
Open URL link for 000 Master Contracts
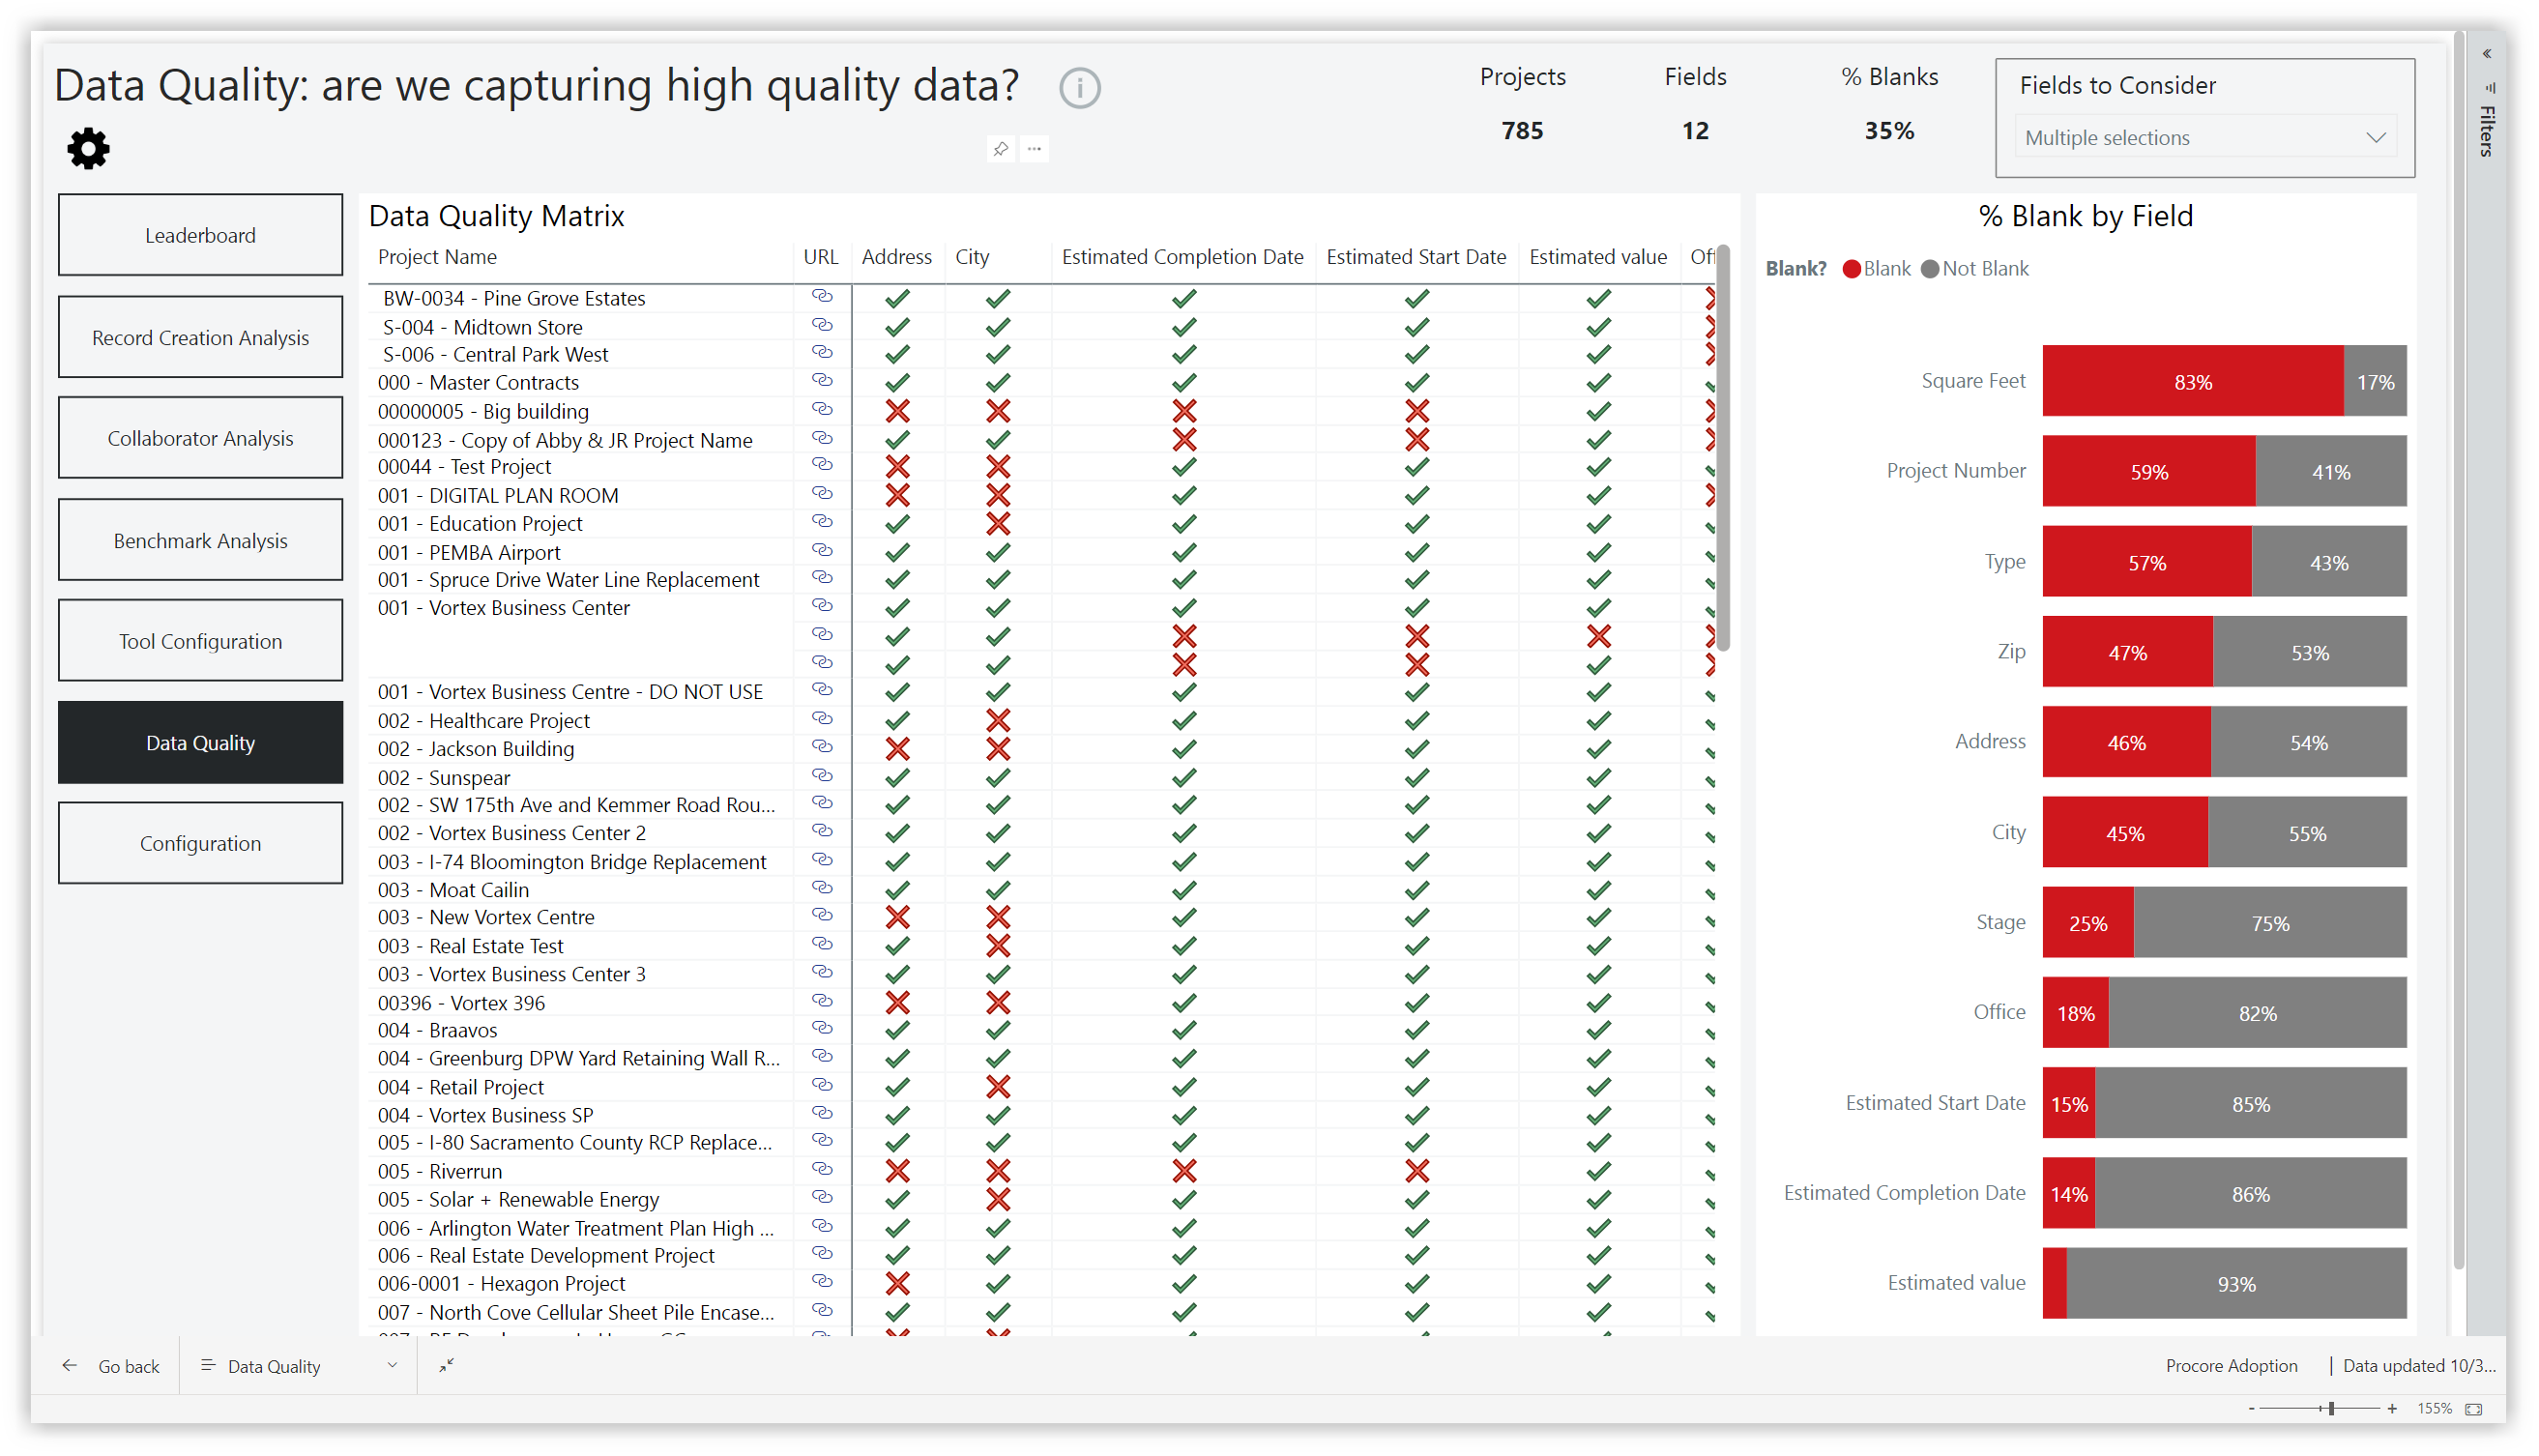pyautogui.click(x=822, y=381)
